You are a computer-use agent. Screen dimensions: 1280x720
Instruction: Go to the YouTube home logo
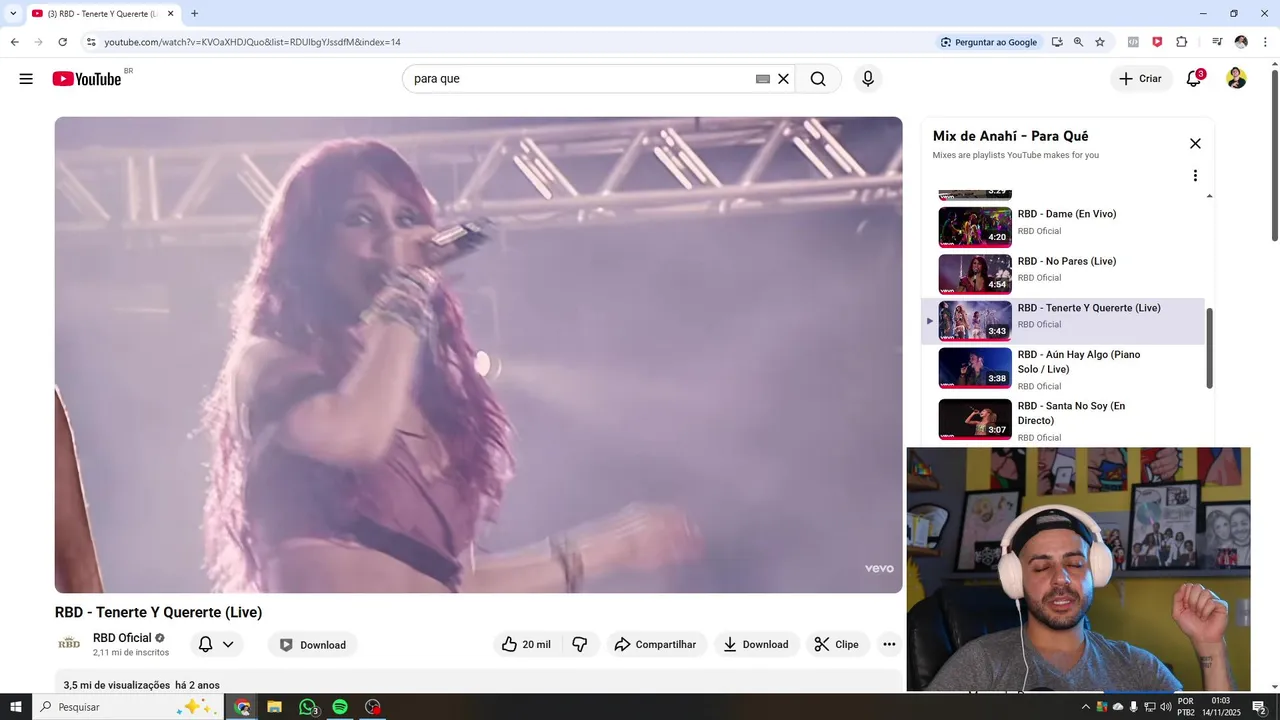point(87,79)
